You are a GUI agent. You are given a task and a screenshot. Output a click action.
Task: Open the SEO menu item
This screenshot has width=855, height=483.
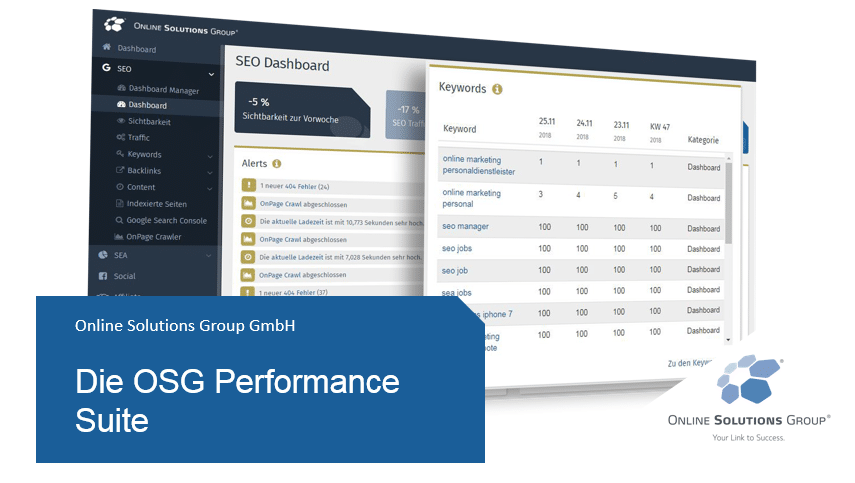tap(124, 69)
